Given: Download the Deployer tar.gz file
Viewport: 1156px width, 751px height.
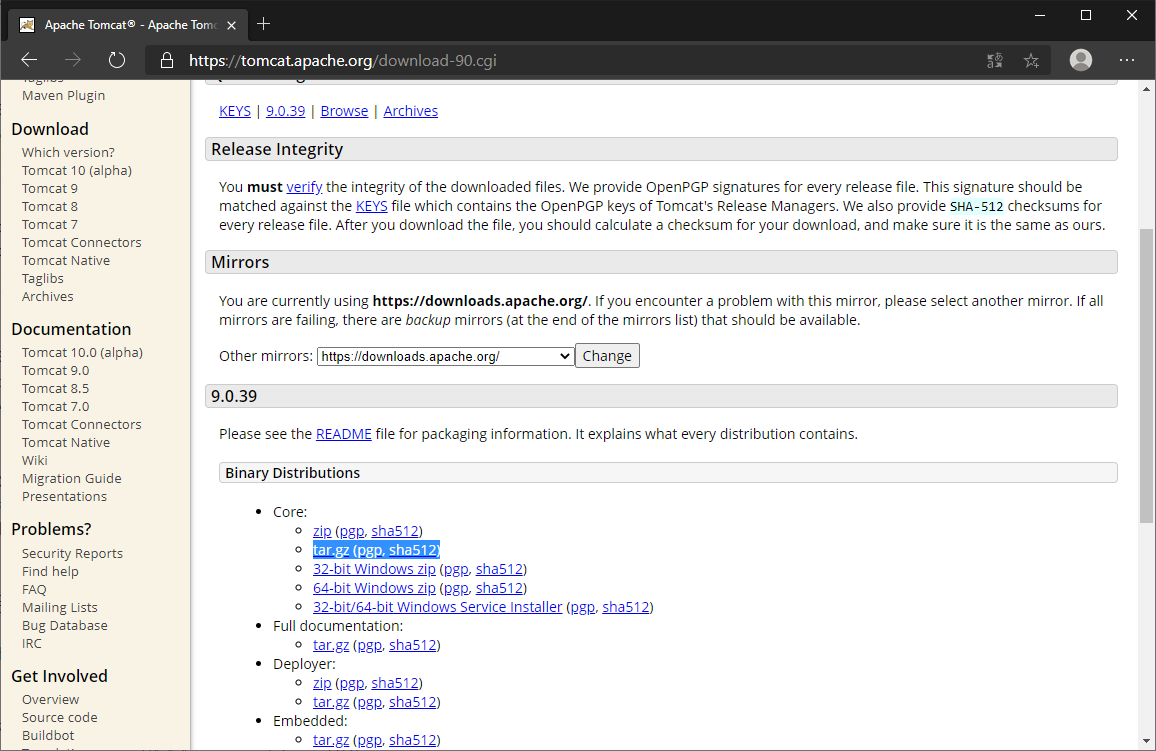Looking at the screenshot, I should (331, 702).
